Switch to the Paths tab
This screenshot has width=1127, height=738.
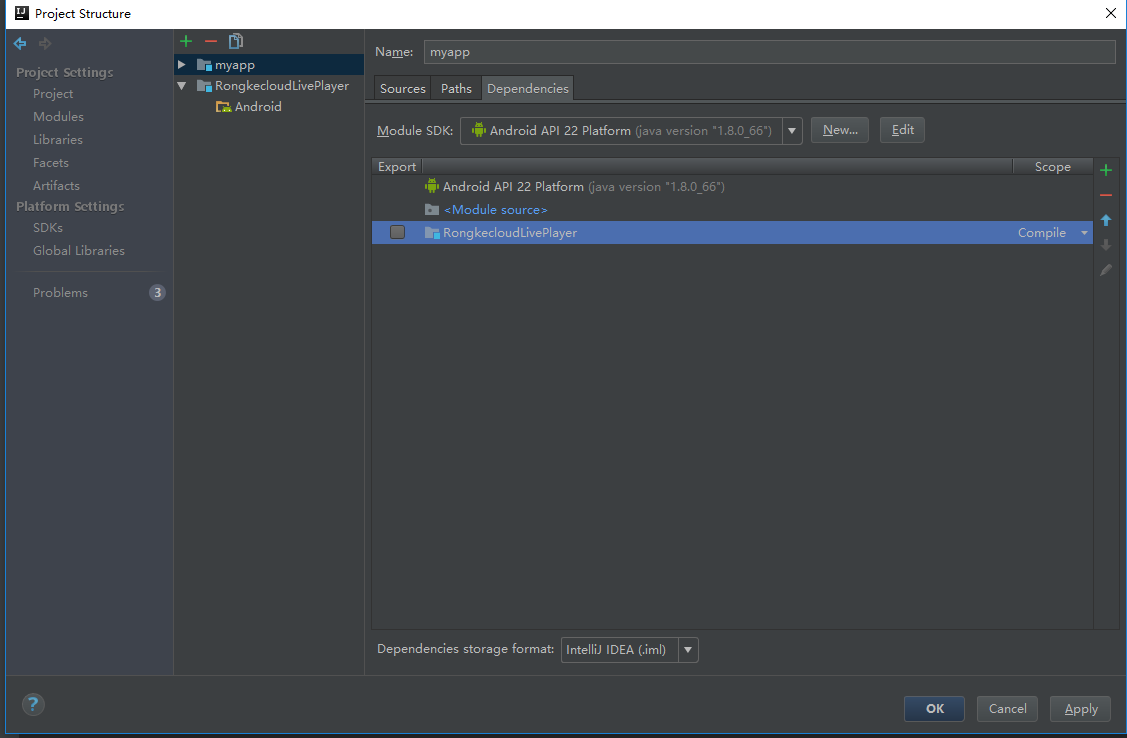[456, 88]
